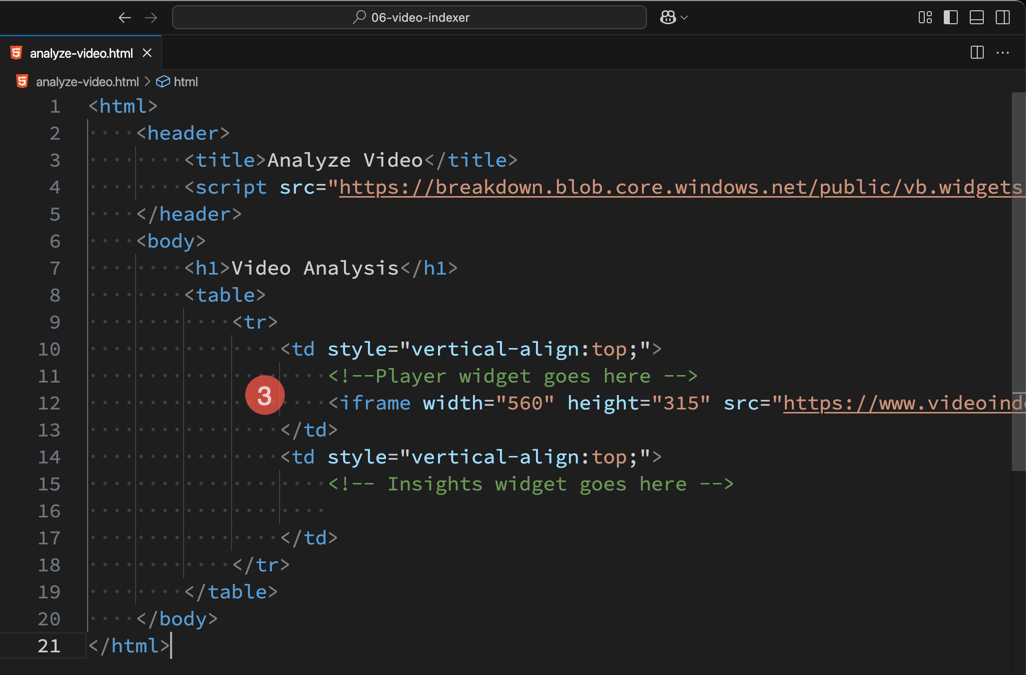This screenshot has width=1026, height=675.
Task: Click the opening header tag
Action: [183, 133]
